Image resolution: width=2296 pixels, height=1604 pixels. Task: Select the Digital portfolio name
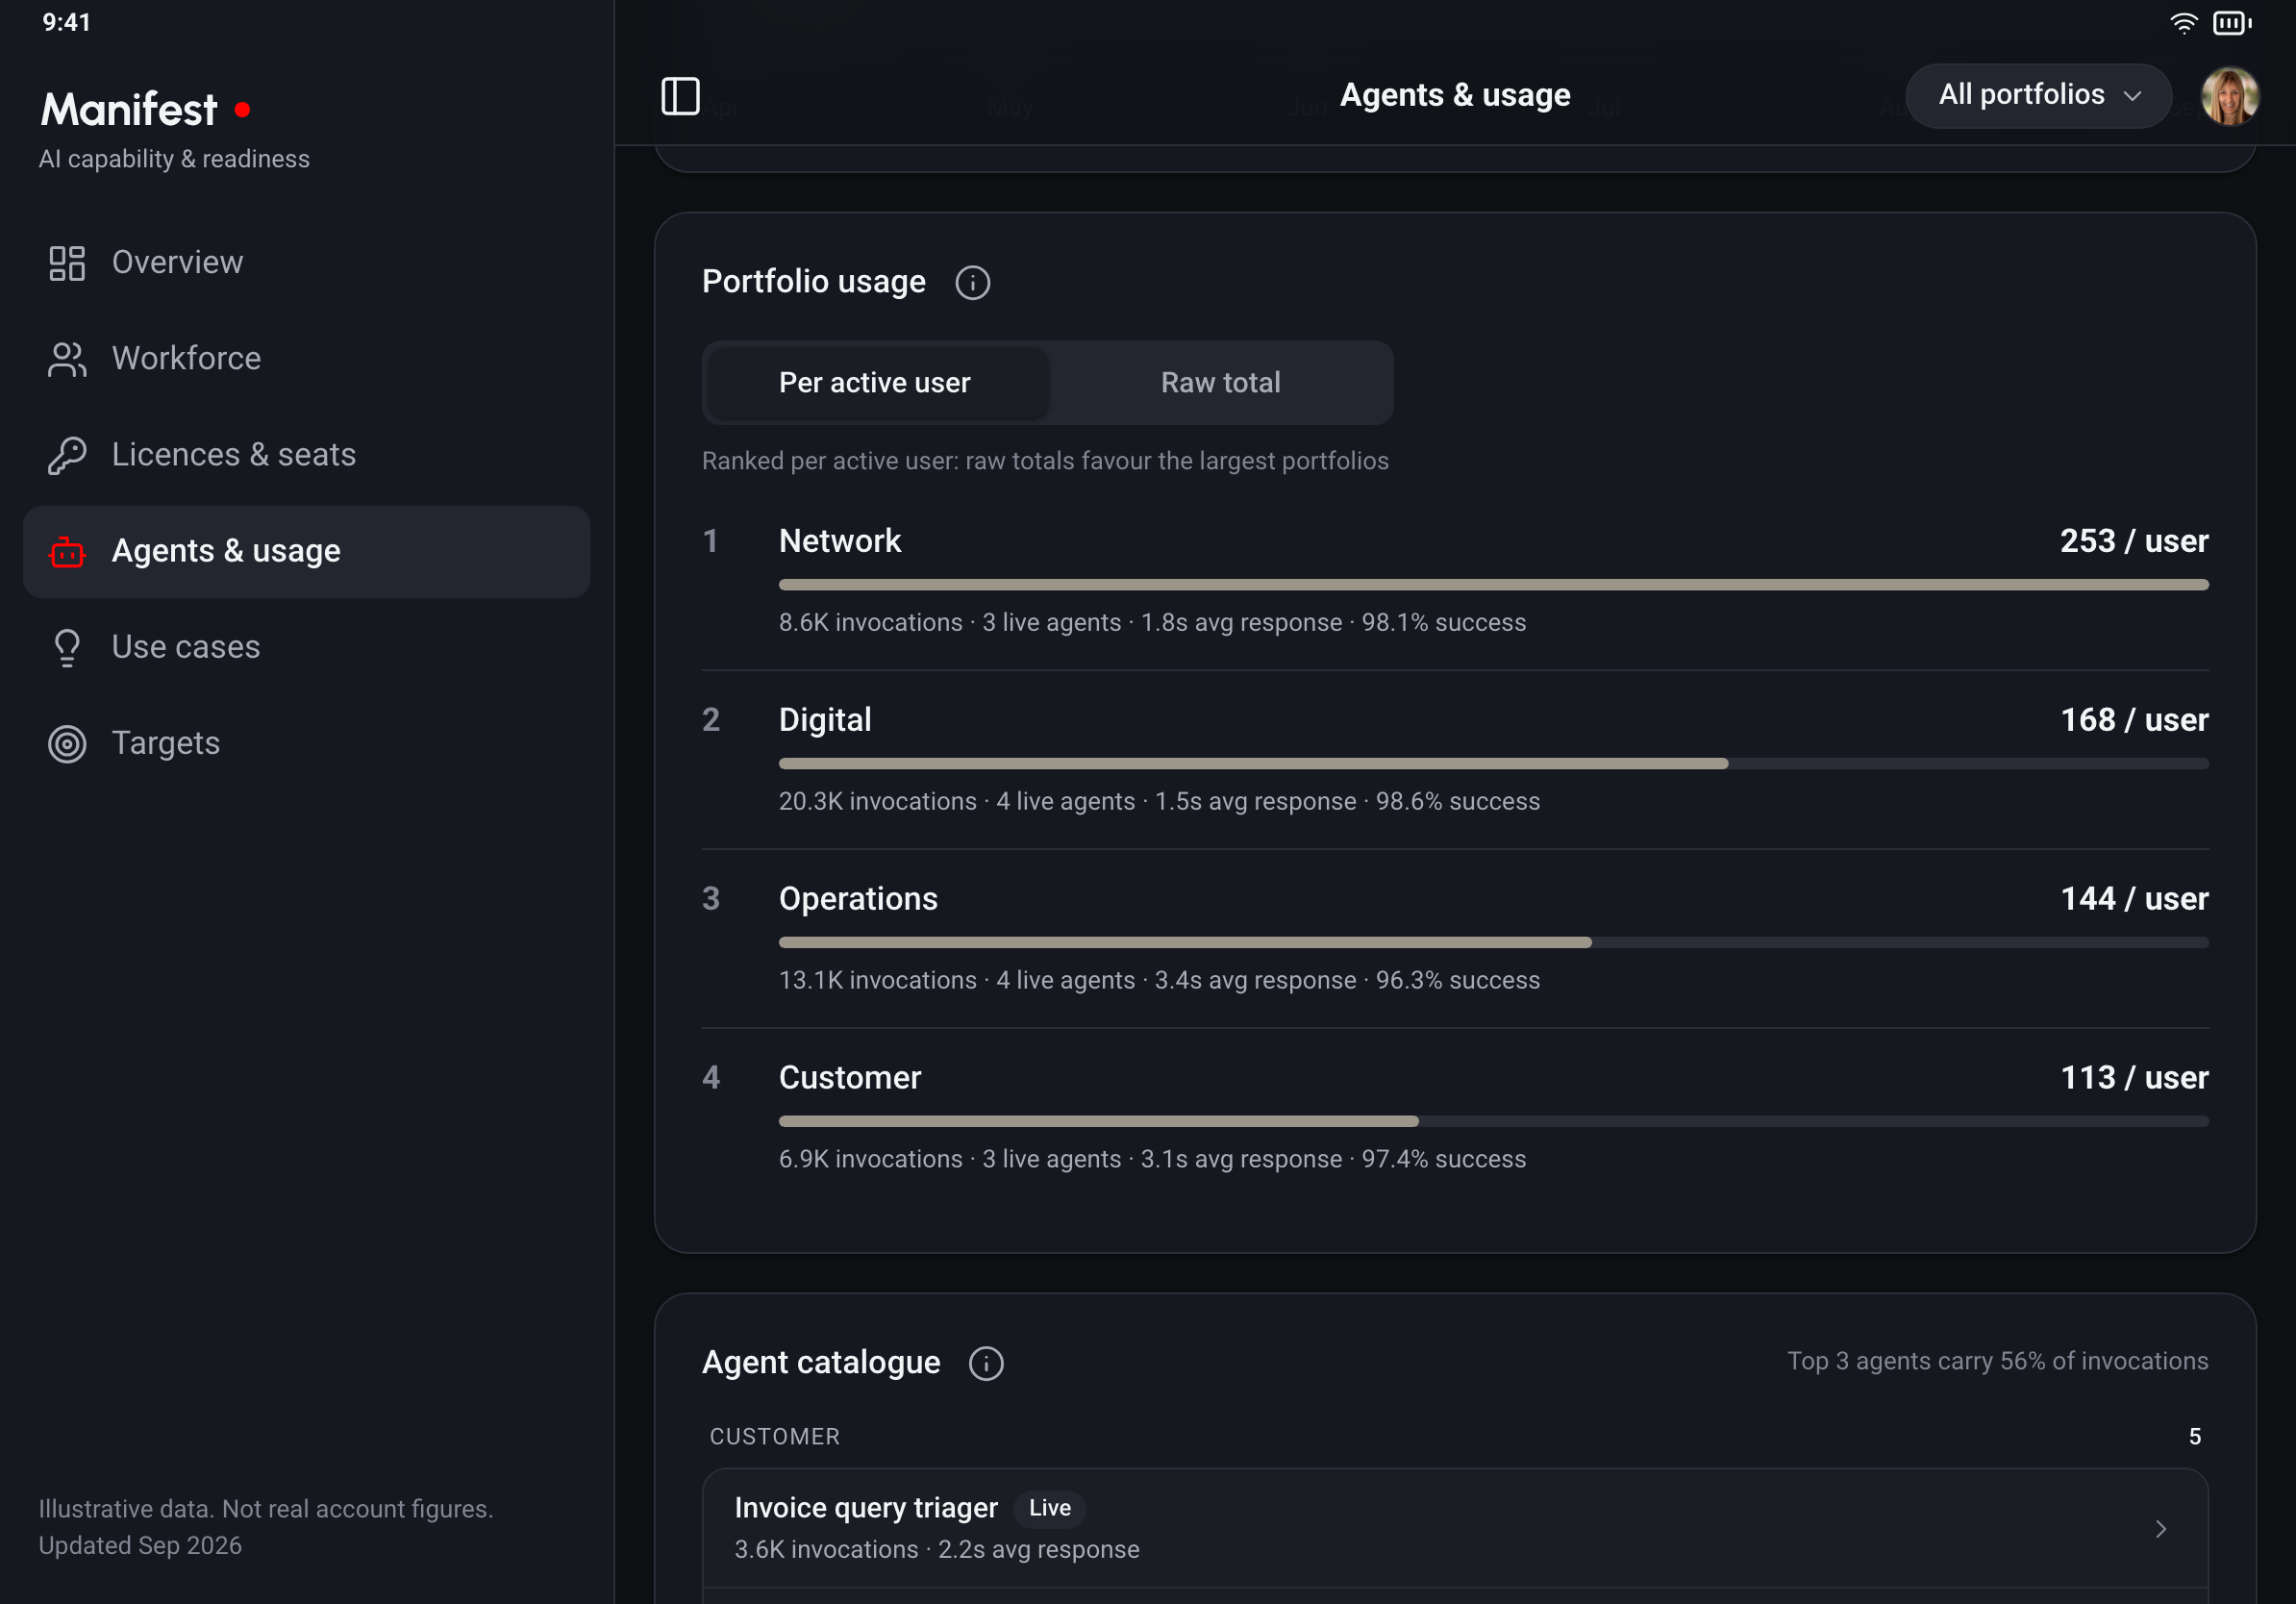point(825,720)
